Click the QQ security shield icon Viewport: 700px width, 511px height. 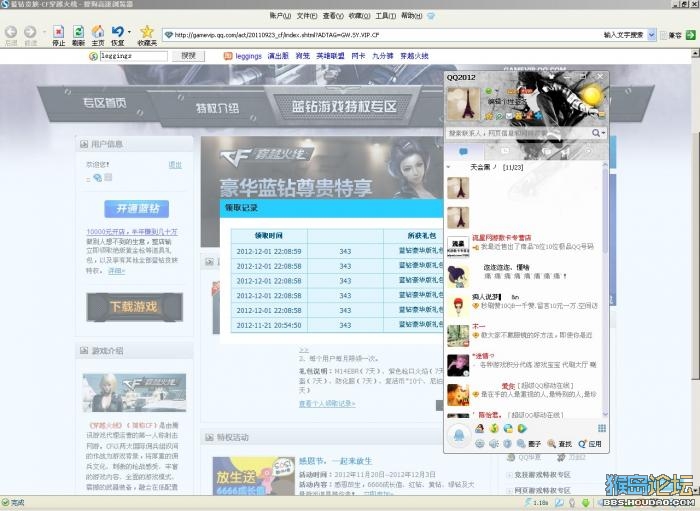point(508,444)
